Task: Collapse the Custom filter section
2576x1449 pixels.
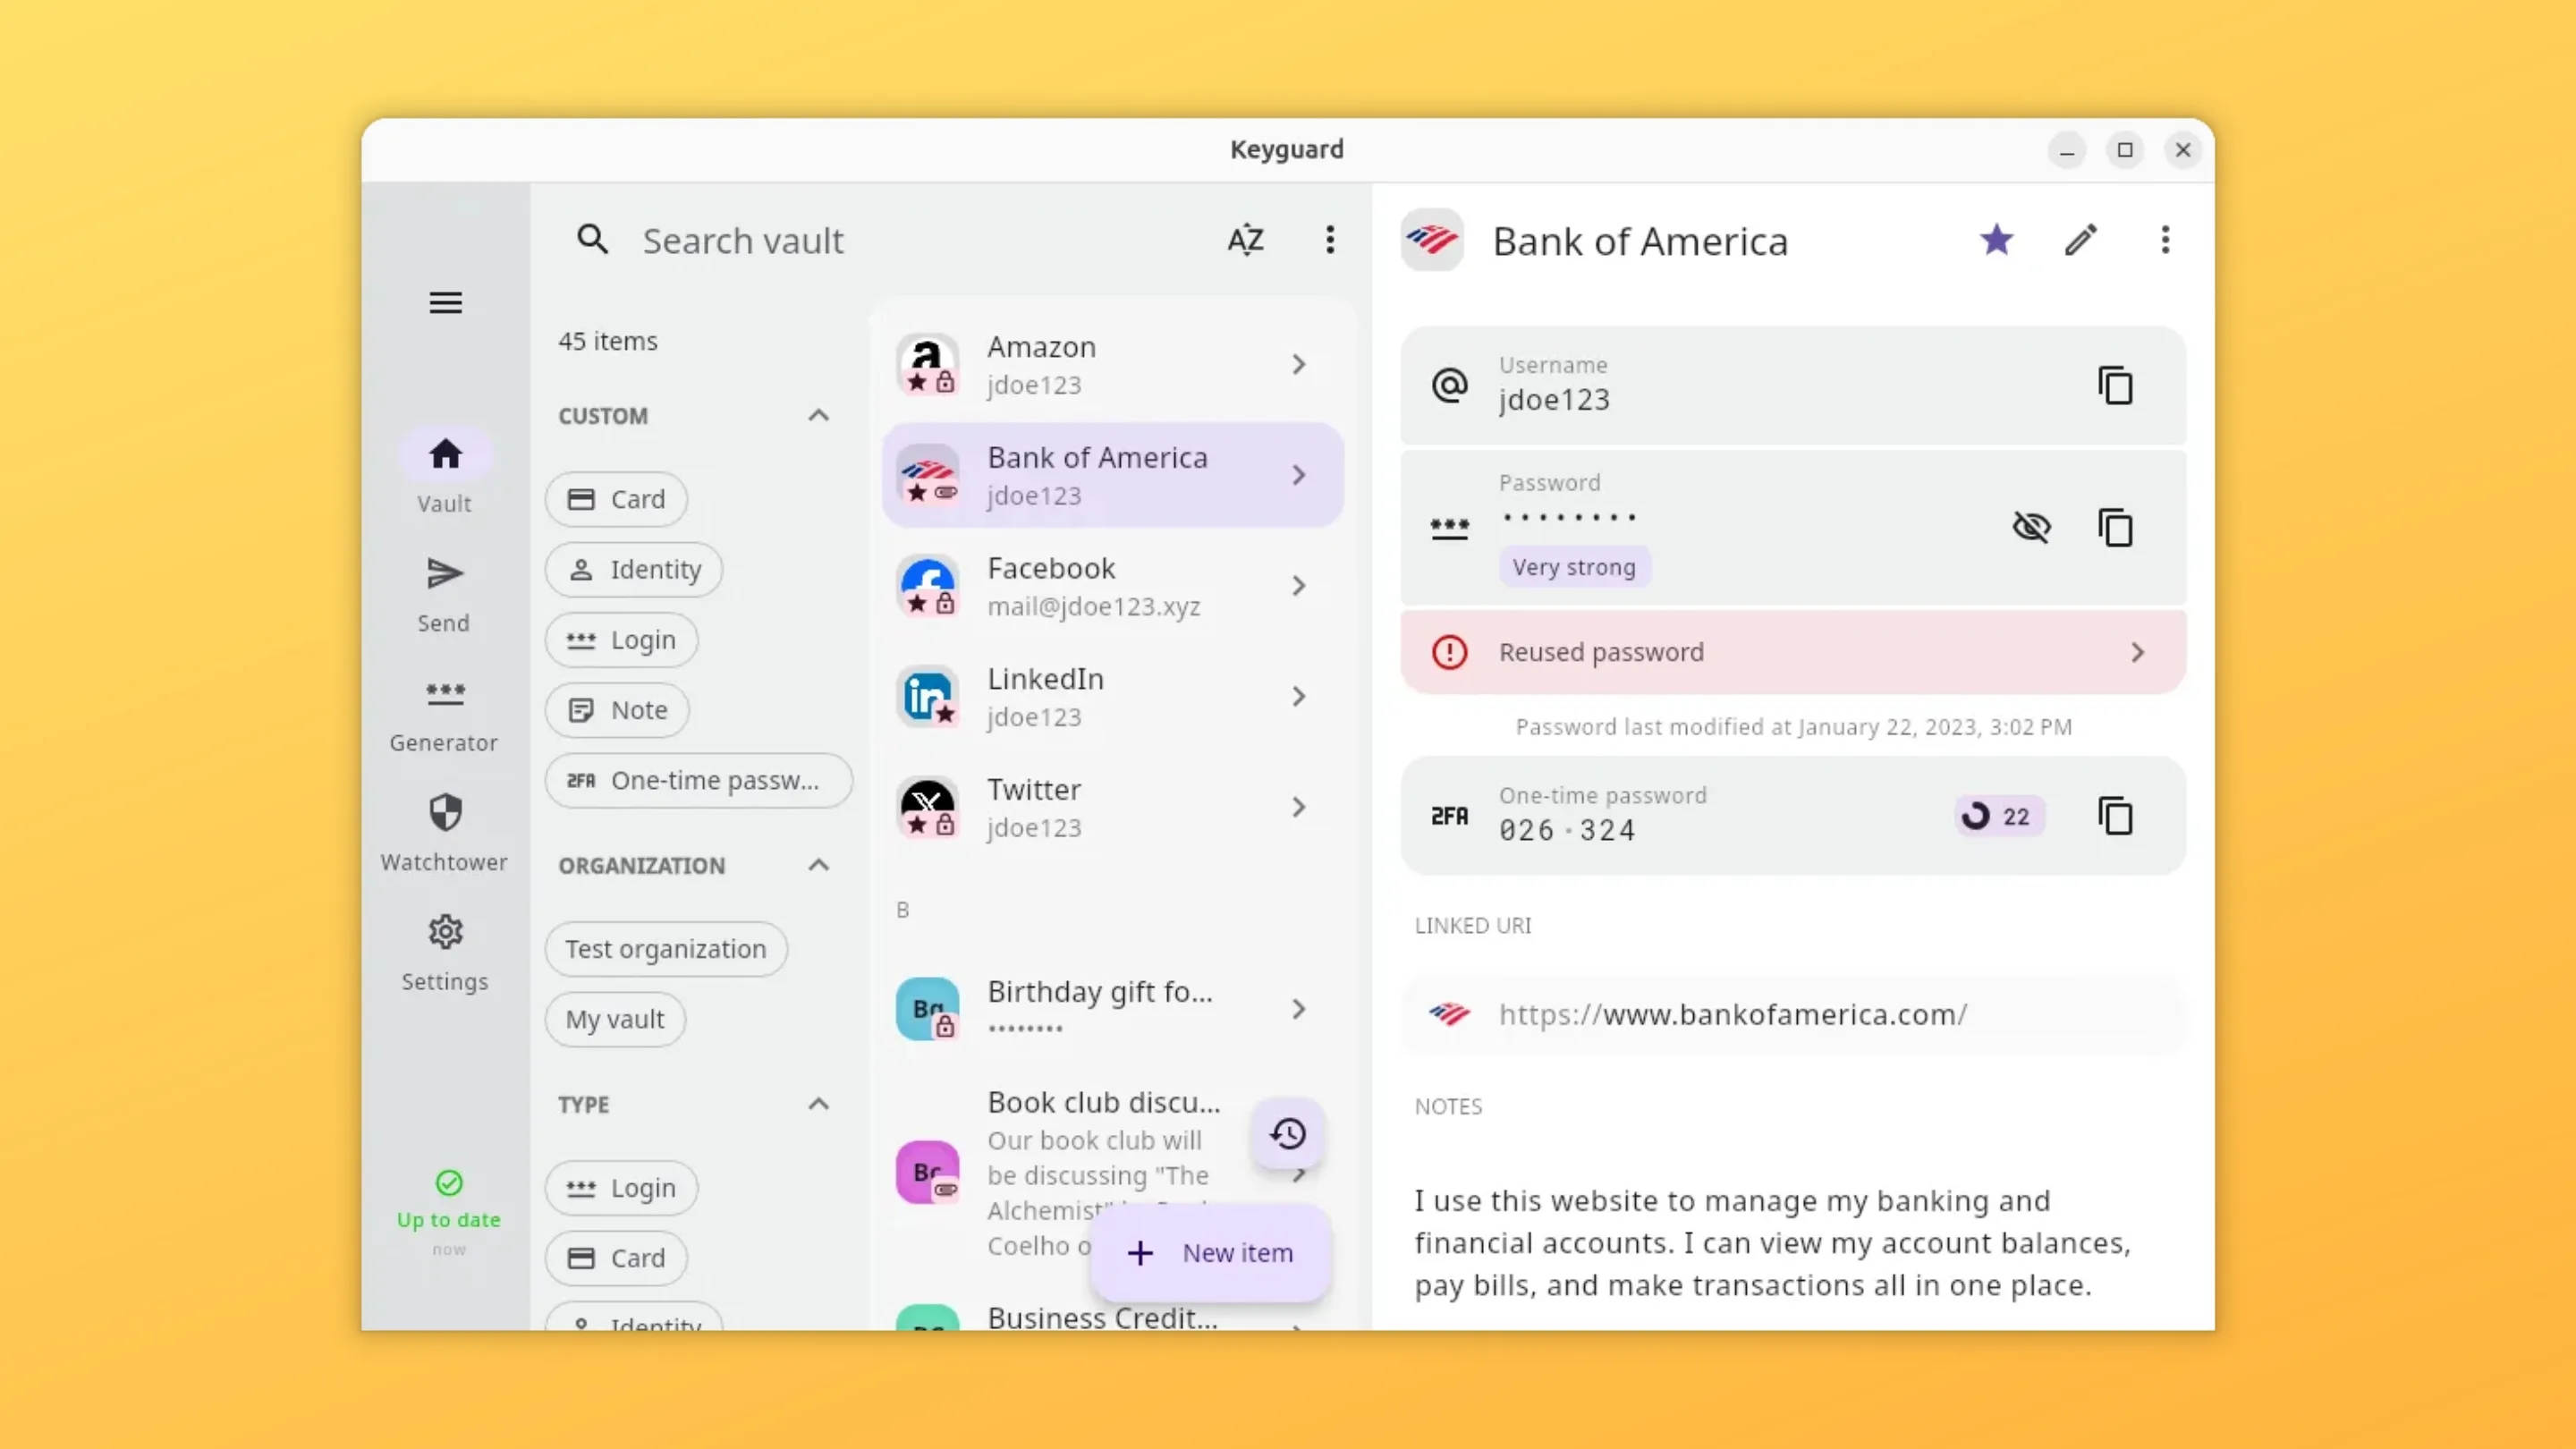Action: coord(818,415)
